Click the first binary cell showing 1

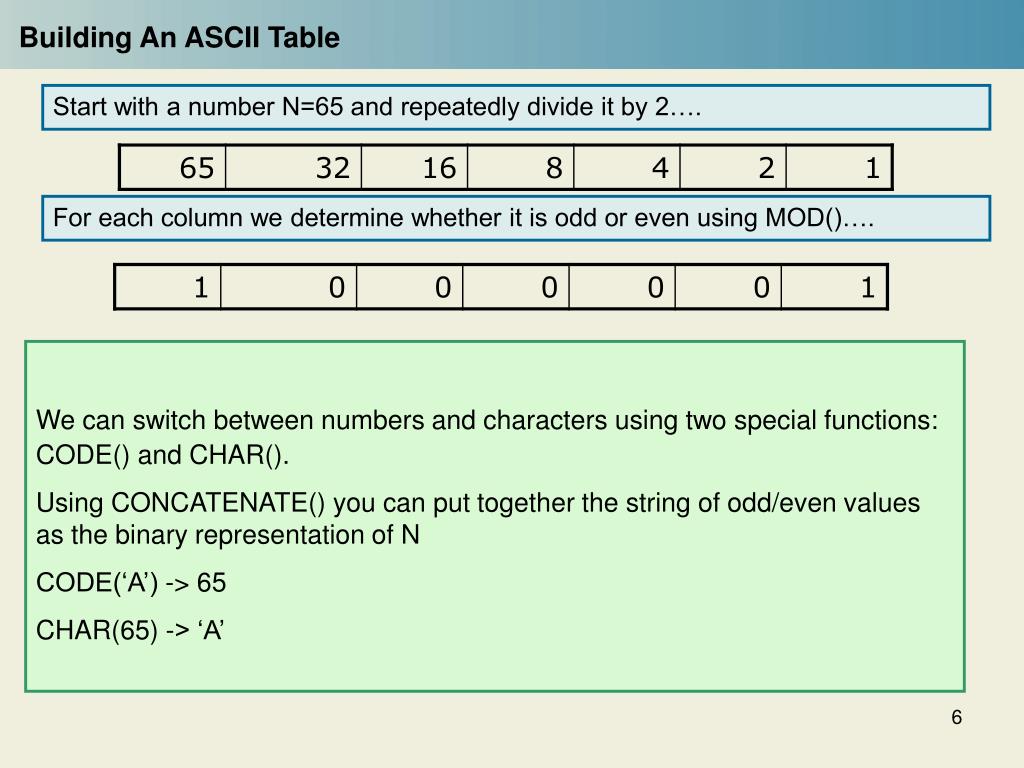(168, 287)
